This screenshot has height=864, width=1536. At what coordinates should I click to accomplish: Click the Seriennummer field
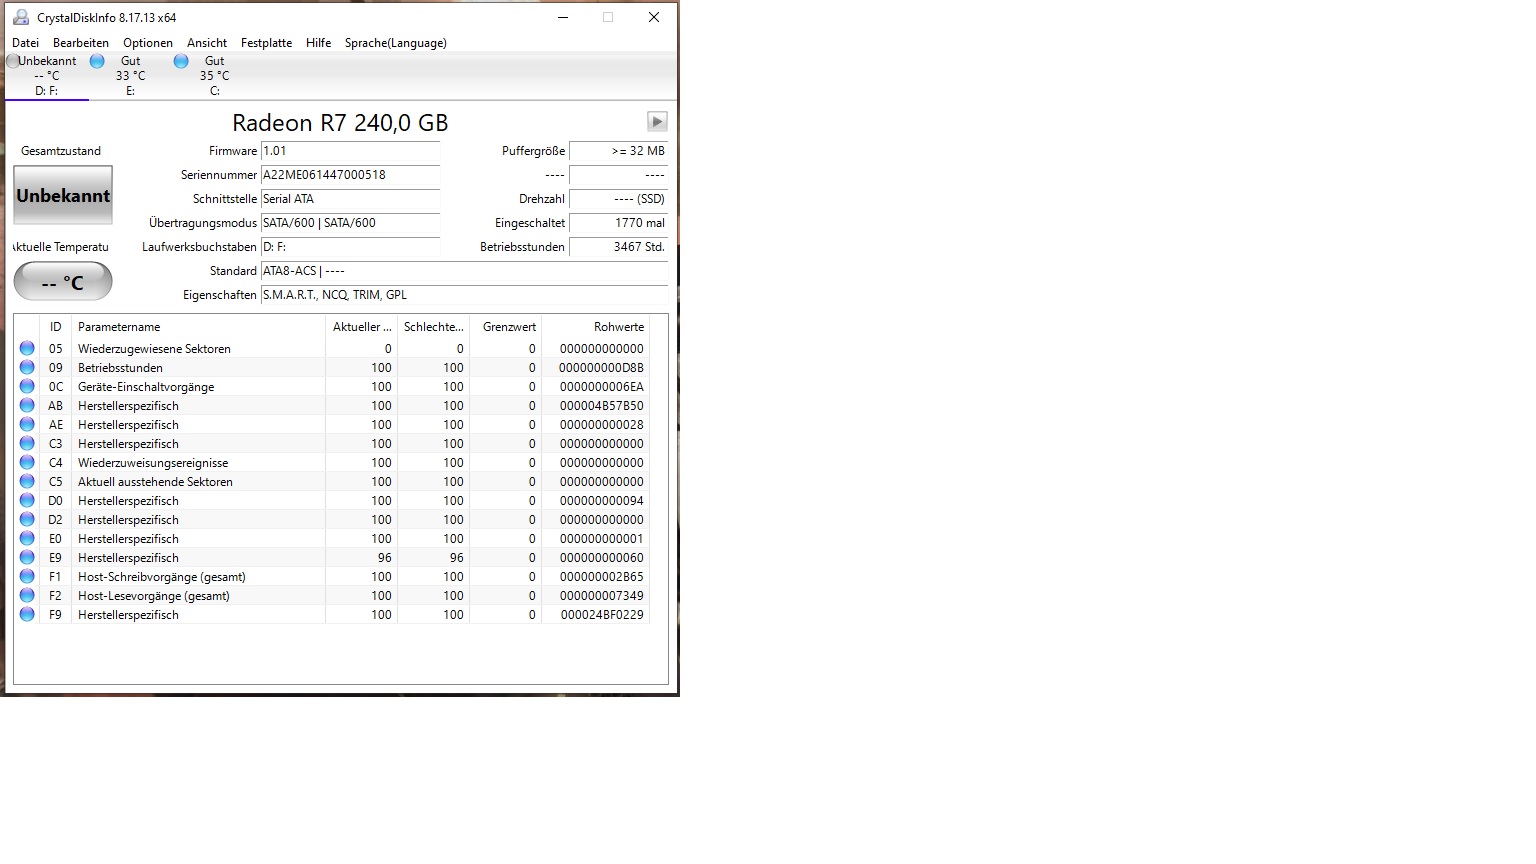[x=350, y=175]
